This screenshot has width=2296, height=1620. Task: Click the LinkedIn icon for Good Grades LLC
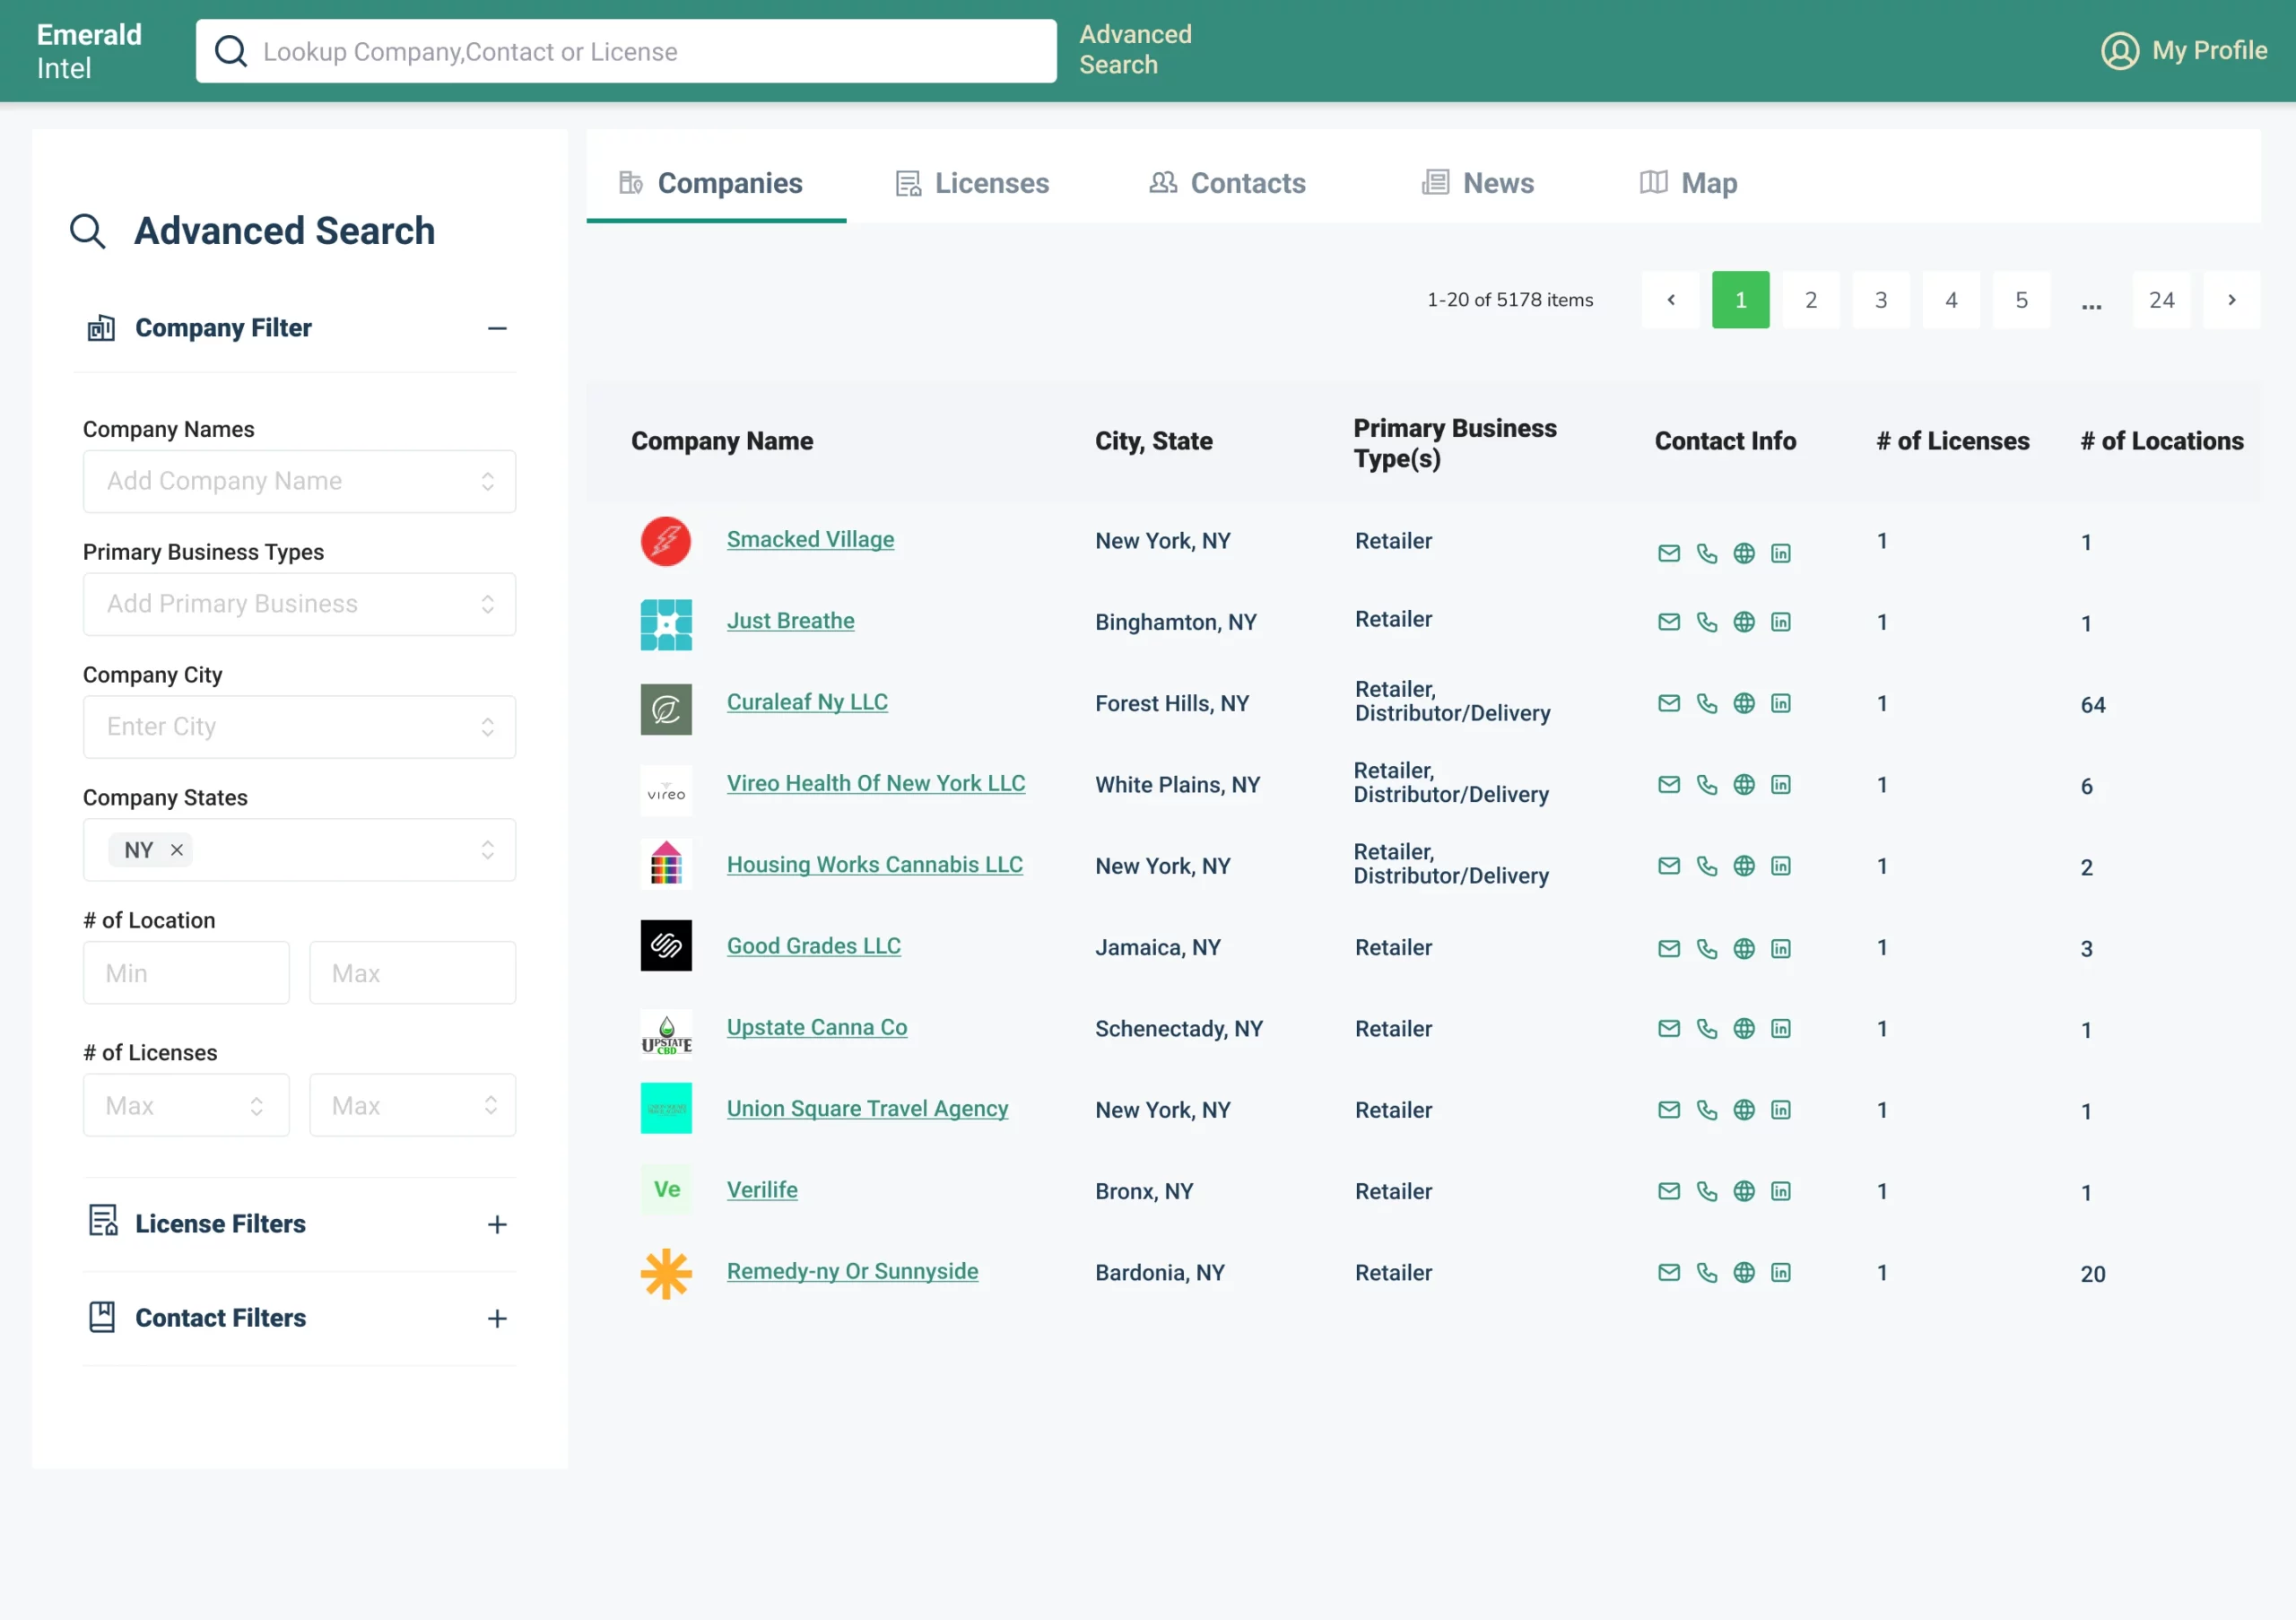(1781, 949)
